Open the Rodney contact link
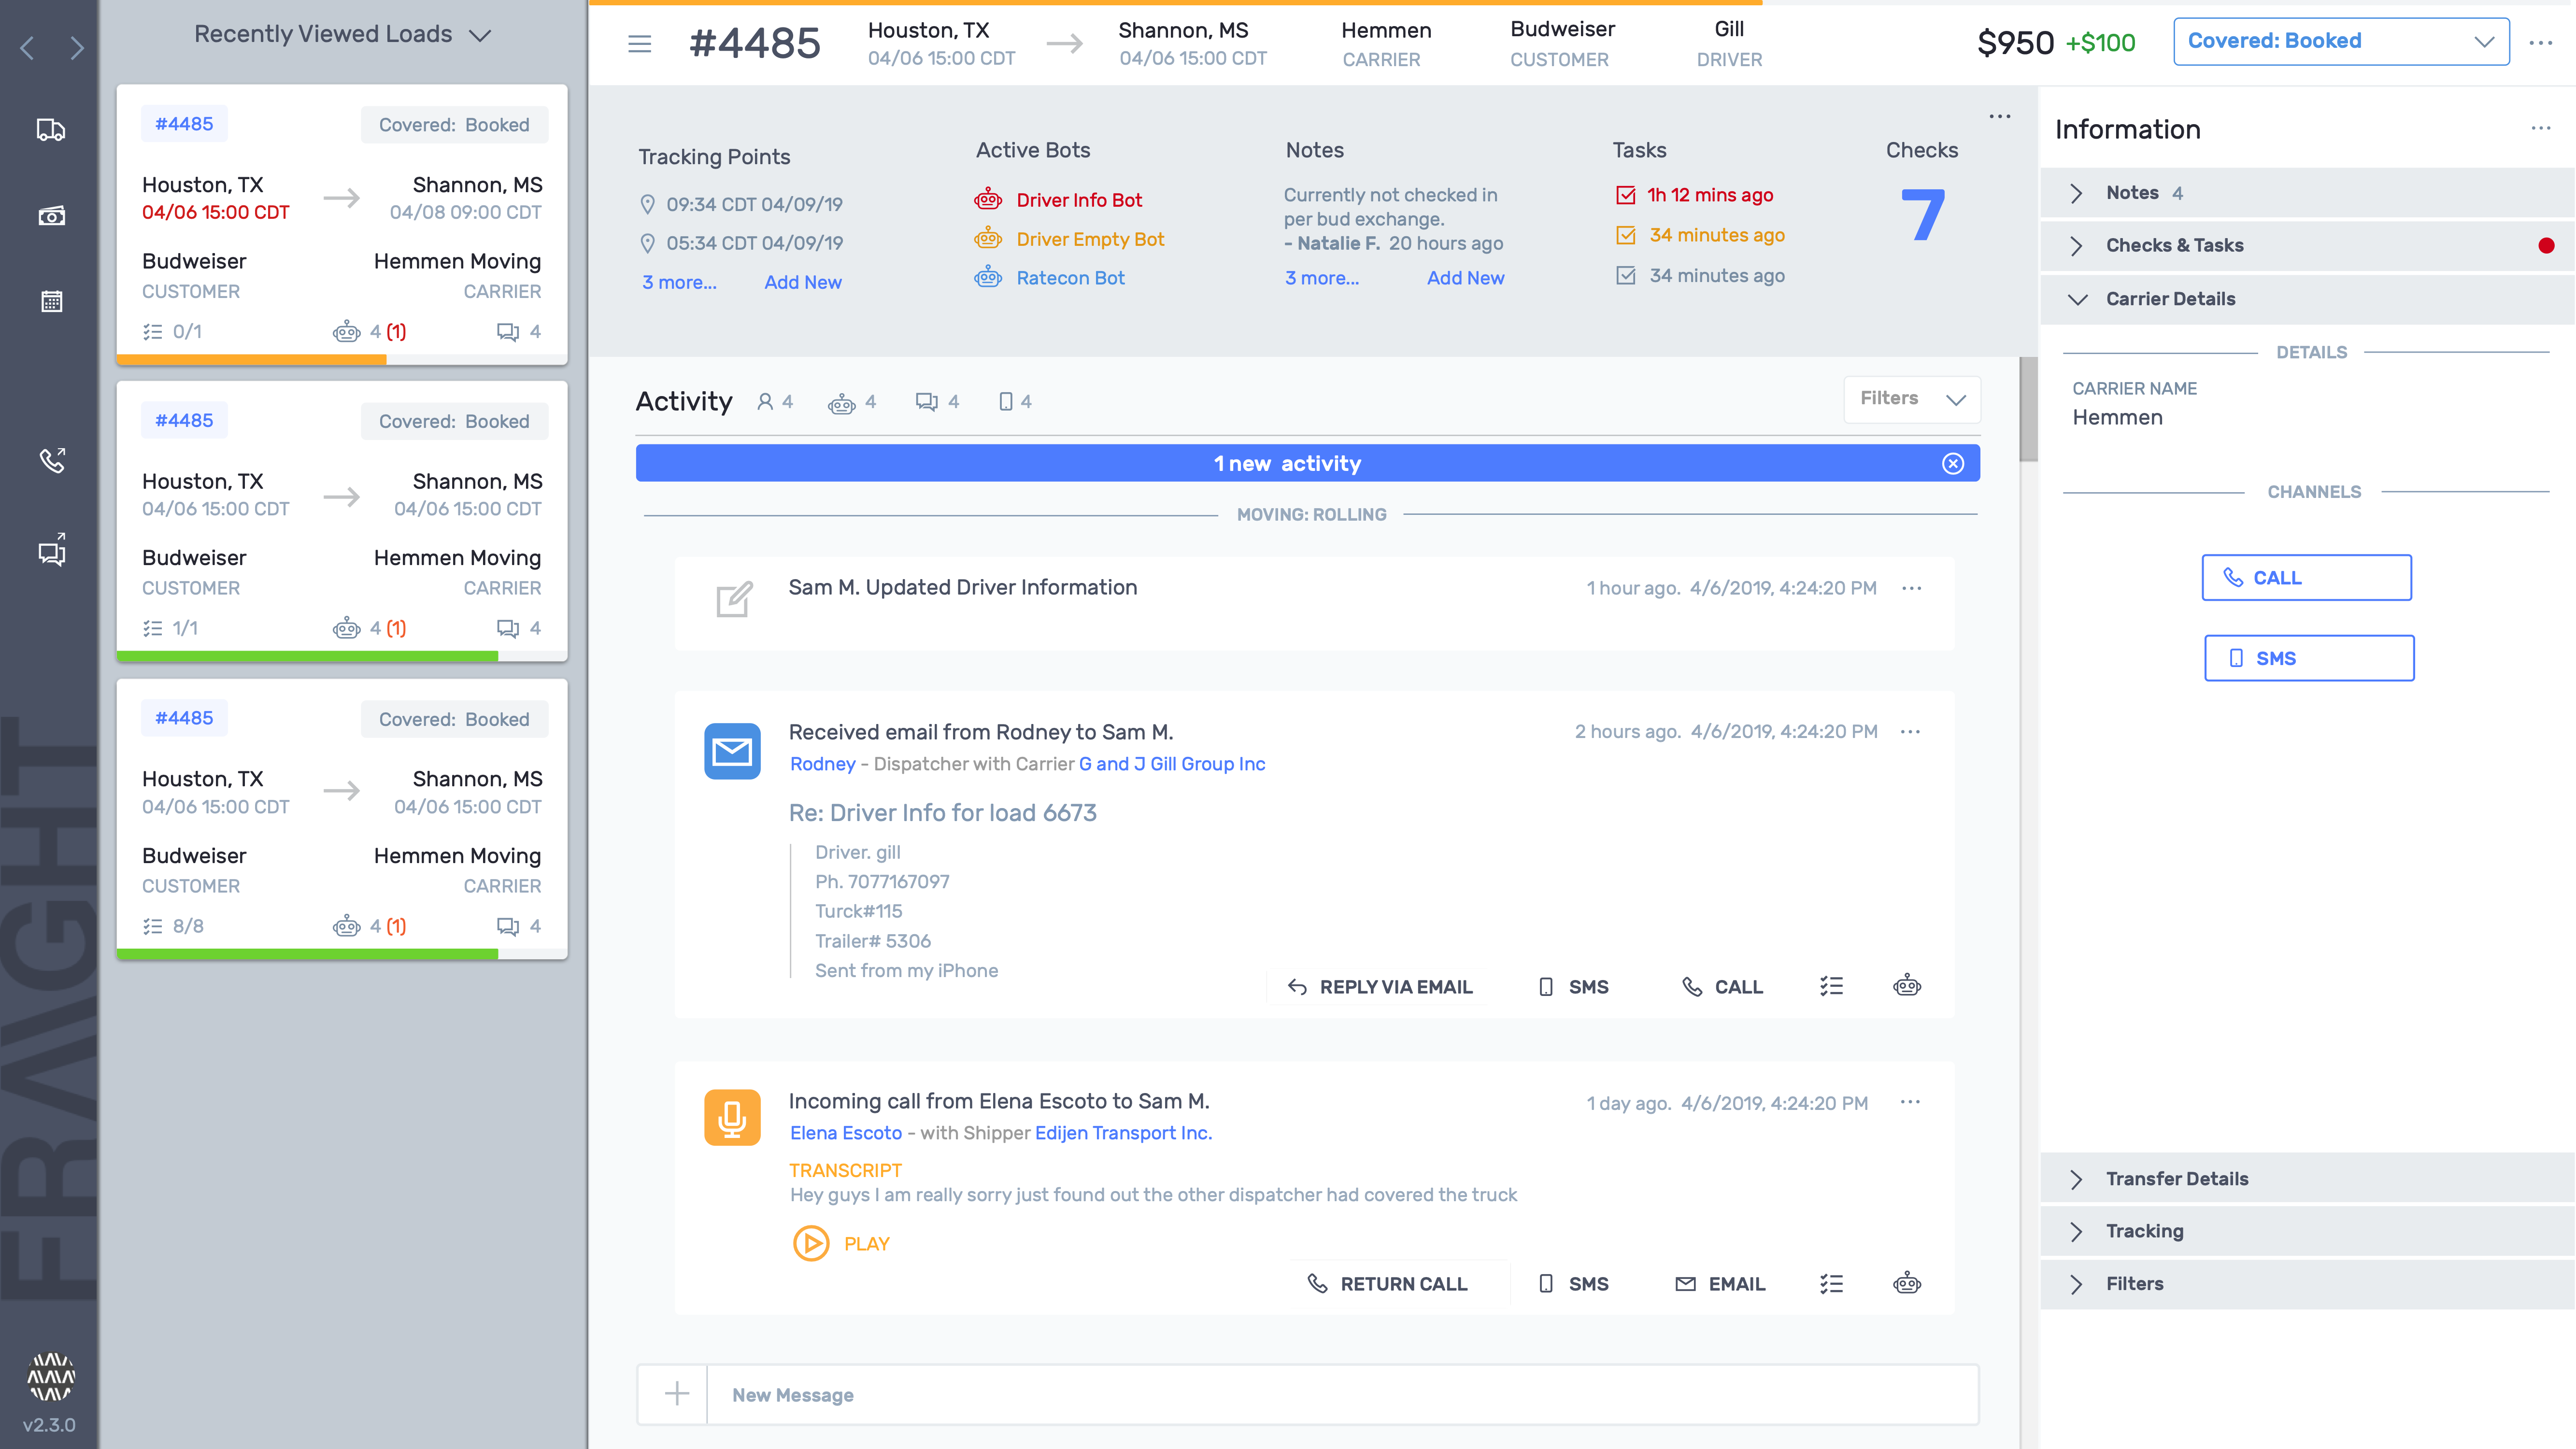This screenshot has height=1449, width=2576. (822, 764)
